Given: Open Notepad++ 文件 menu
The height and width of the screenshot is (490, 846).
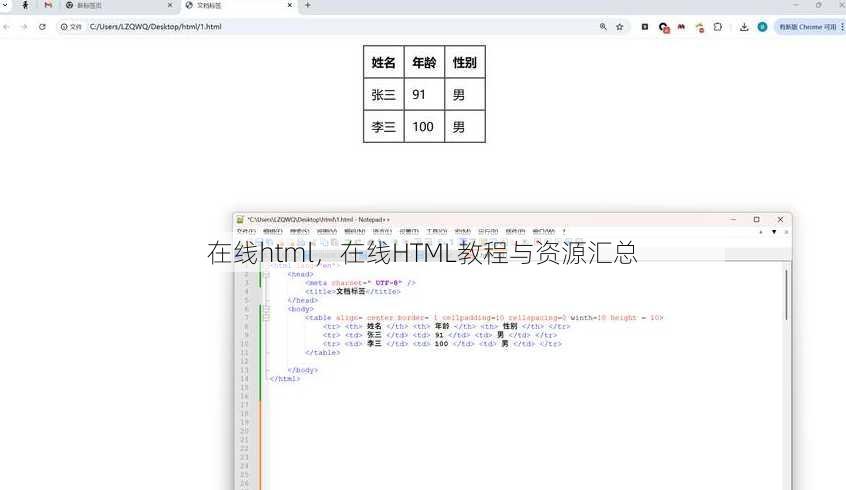Looking at the screenshot, I should point(245,232).
